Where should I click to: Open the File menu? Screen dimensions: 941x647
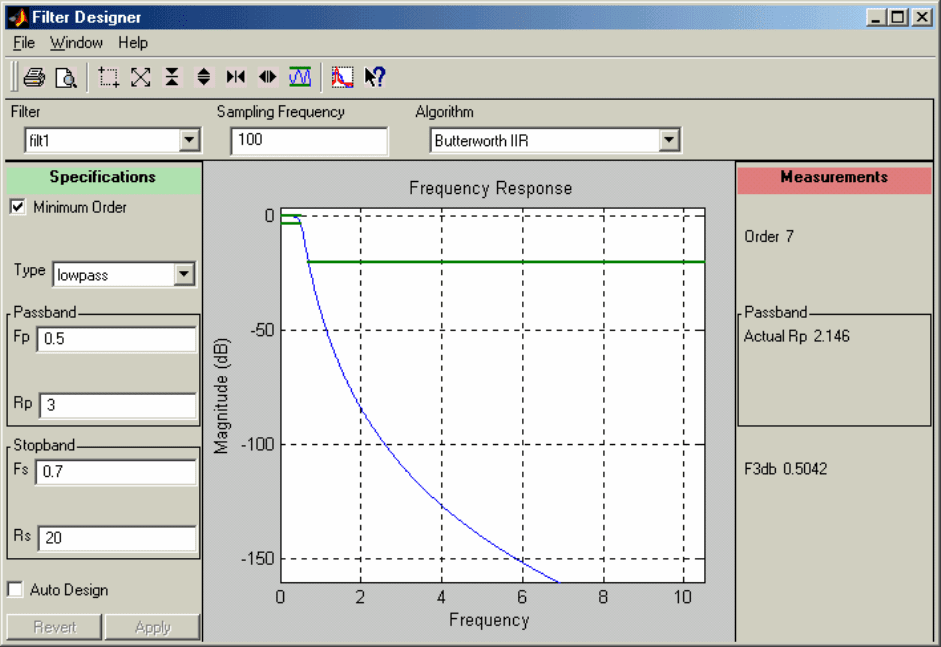point(24,43)
